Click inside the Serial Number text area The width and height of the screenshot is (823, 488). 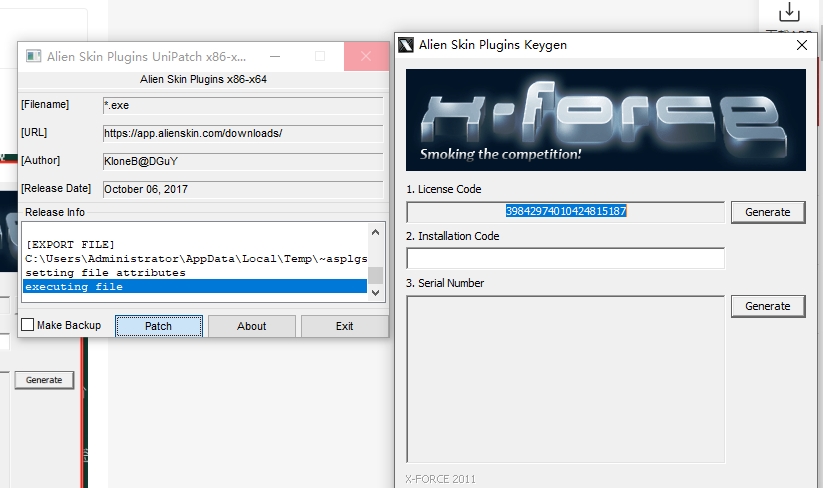[x=566, y=379]
